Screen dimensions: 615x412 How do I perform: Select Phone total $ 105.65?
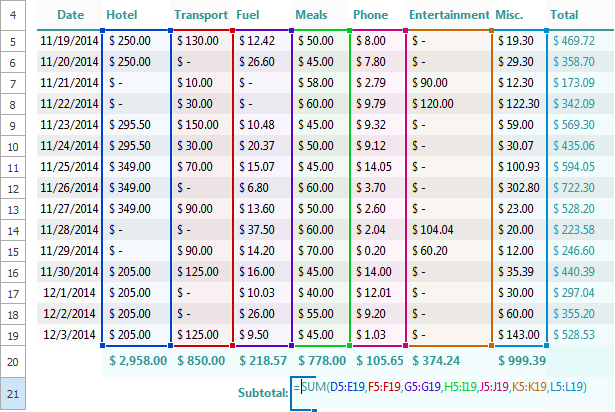(379, 361)
